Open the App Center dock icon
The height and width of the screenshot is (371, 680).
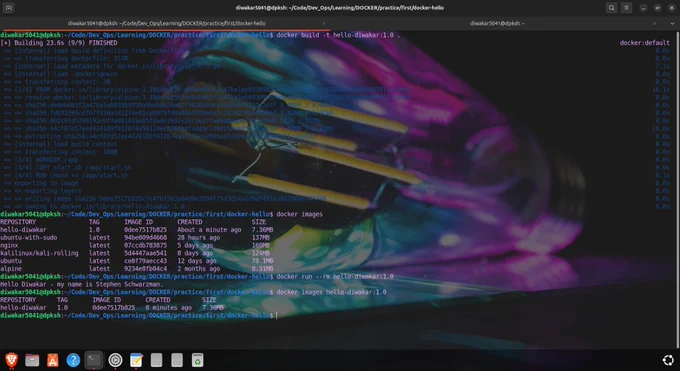pos(52,360)
